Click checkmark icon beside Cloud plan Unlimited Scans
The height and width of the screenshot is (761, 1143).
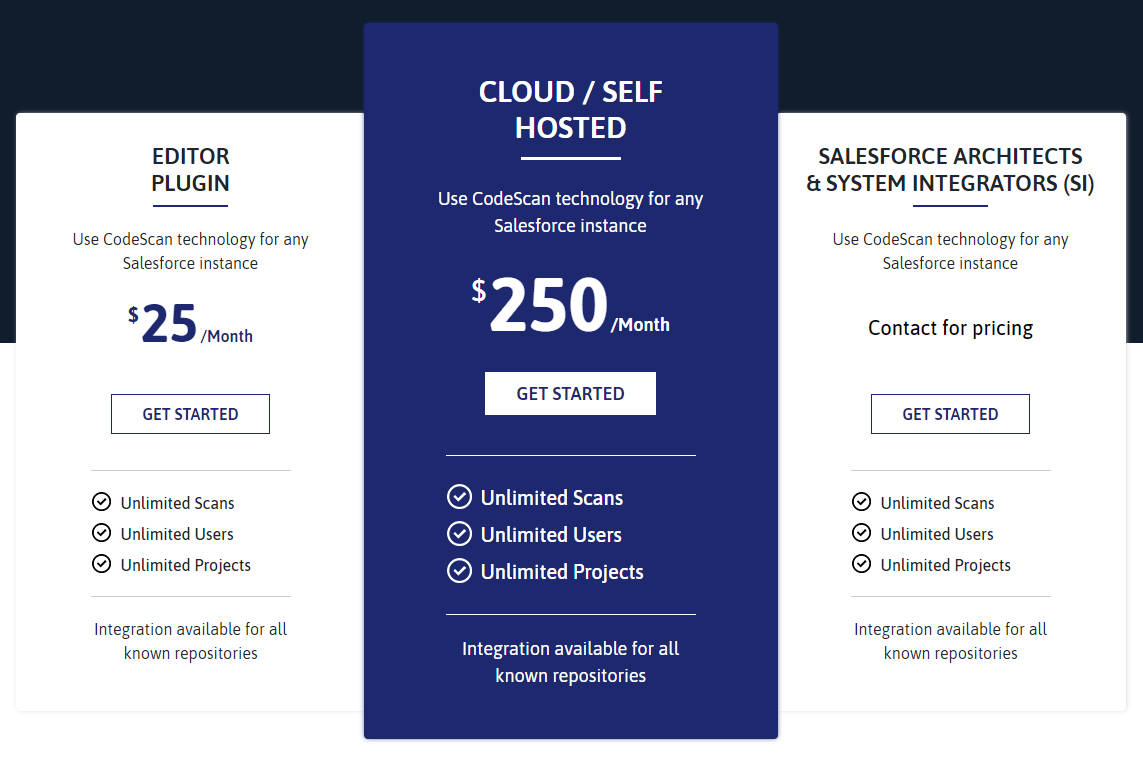coord(459,497)
